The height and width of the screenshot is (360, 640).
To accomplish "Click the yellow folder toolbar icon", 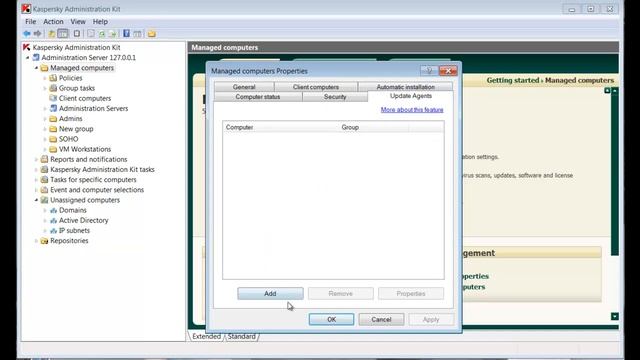I will pyautogui.click(x=152, y=33).
